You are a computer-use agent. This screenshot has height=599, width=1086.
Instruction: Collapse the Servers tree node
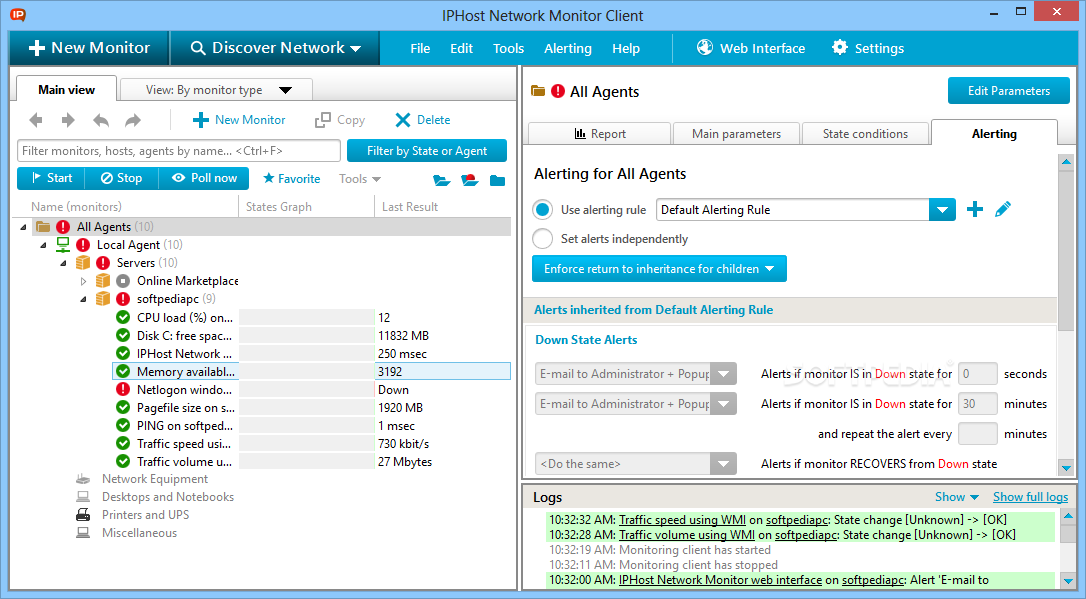coord(64,263)
